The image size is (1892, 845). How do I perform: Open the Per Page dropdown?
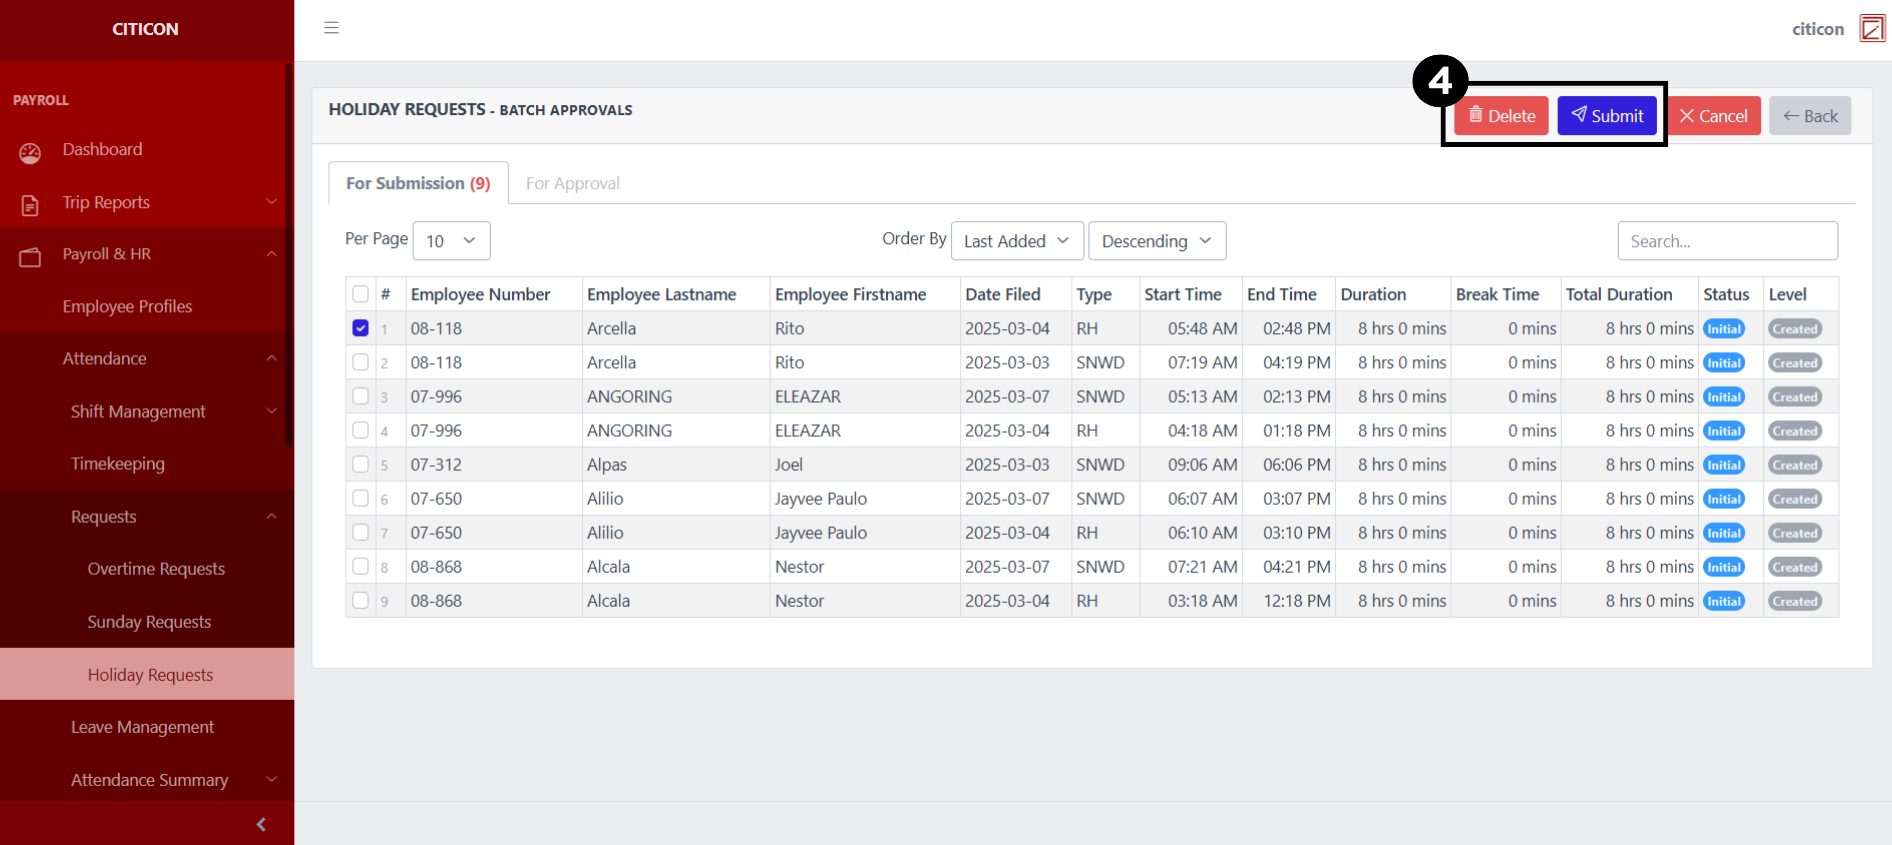click(451, 241)
